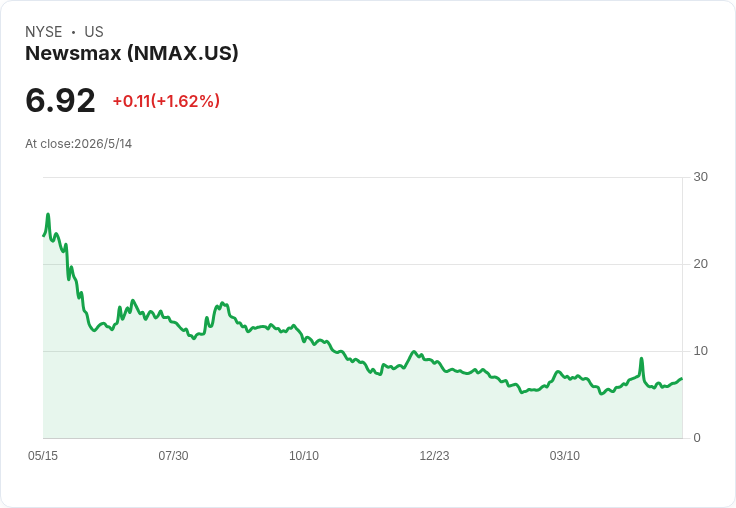Select the 05/15 date on x-axis

(x=43, y=455)
